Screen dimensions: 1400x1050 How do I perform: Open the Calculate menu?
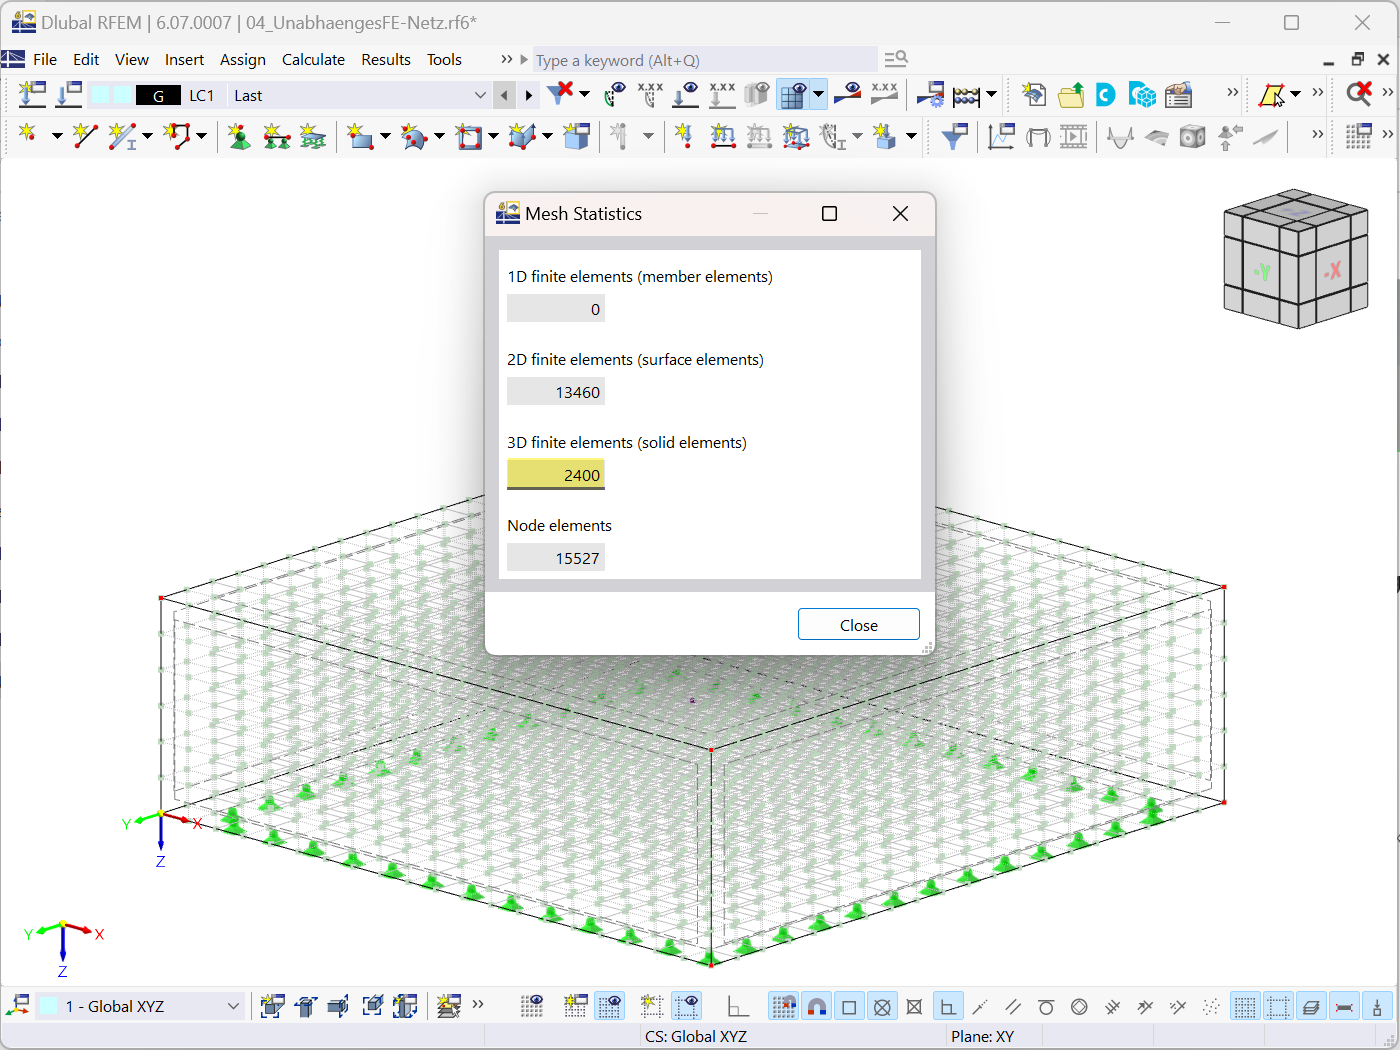[313, 59]
